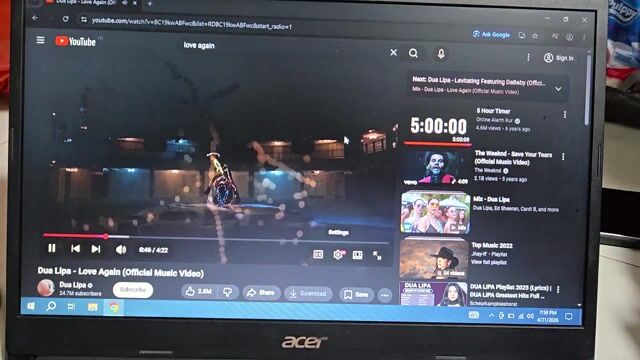The image size is (640, 360).
Task: Start voice search with the microphone
Action: pyautogui.click(x=441, y=54)
